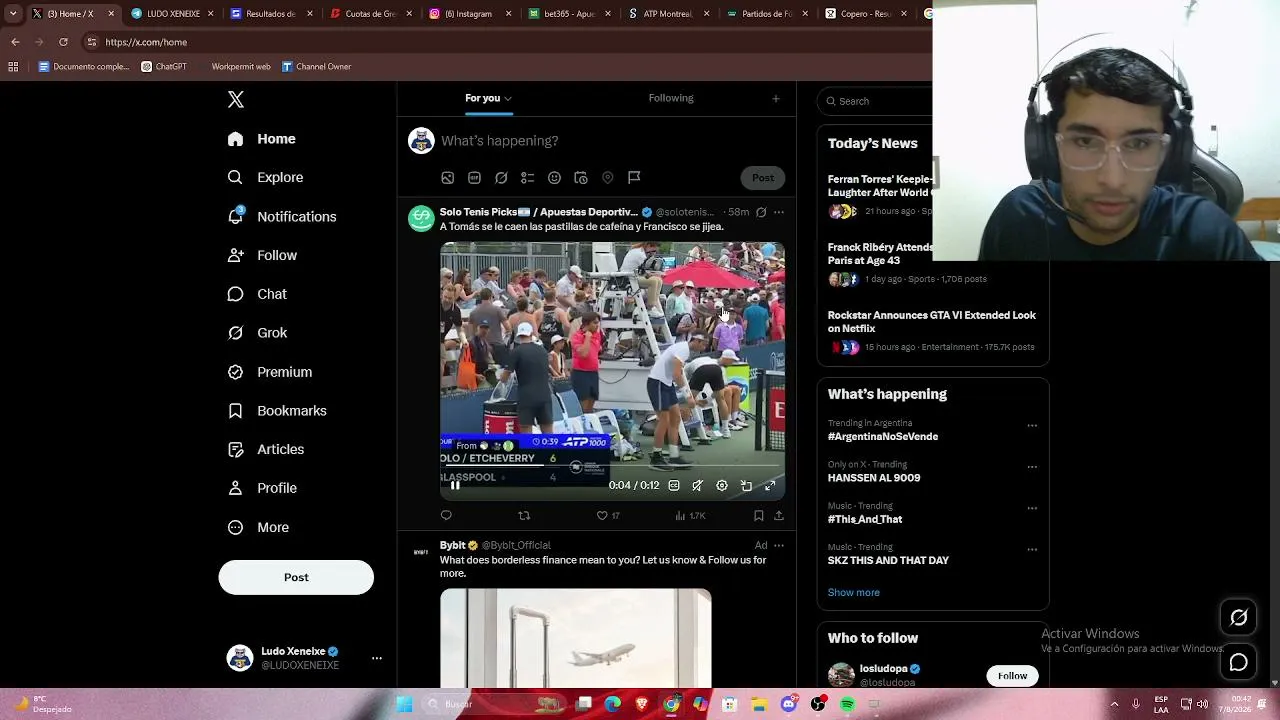Open the emoji picker in the composer
The width and height of the screenshot is (1280, 720).
pos(554,178)
